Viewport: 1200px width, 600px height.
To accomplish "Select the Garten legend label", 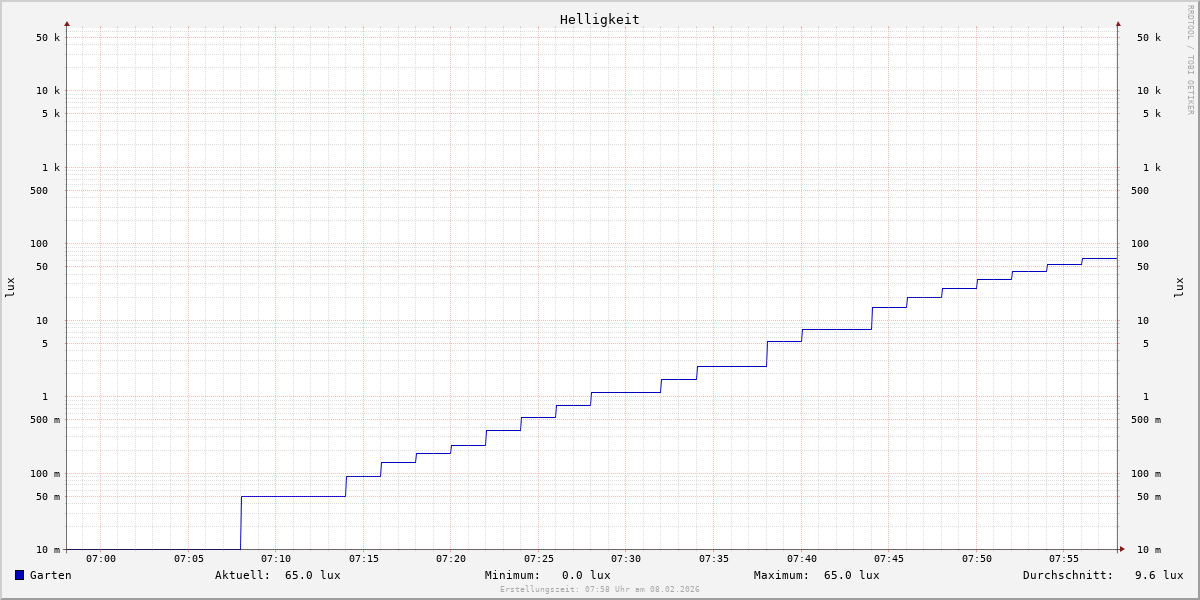I will (x=50, y=575).
